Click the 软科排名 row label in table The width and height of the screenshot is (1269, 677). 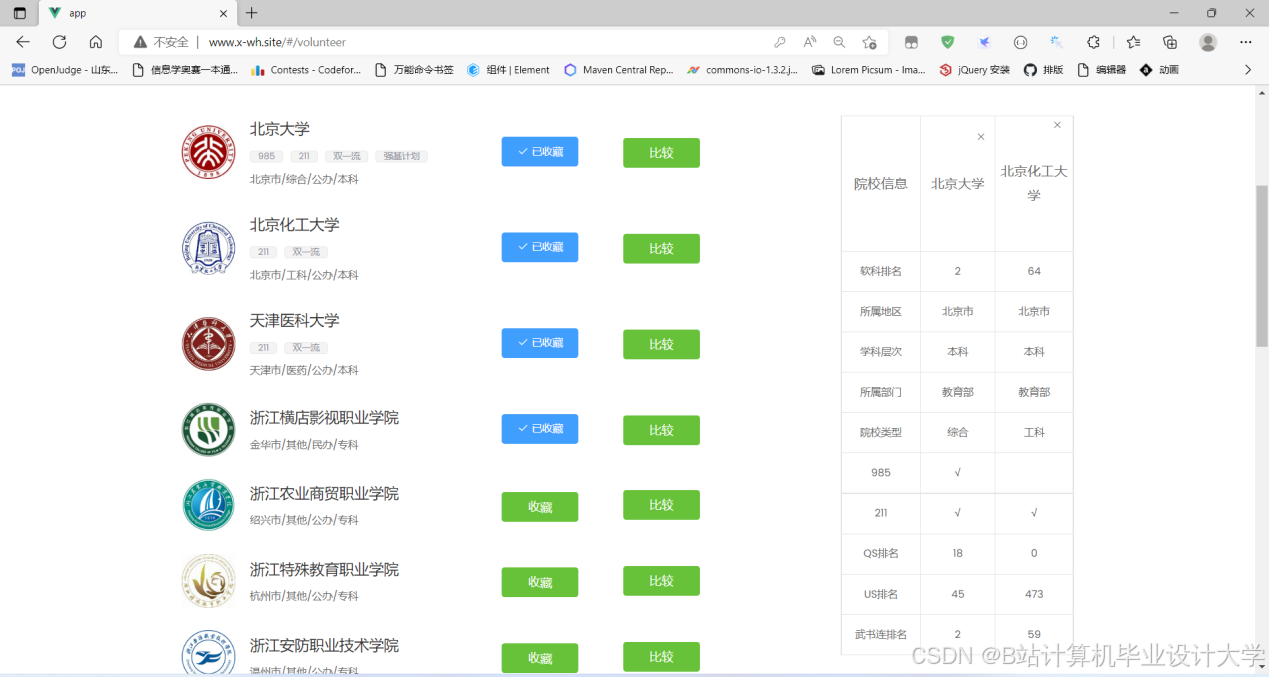tap(881, 271)
